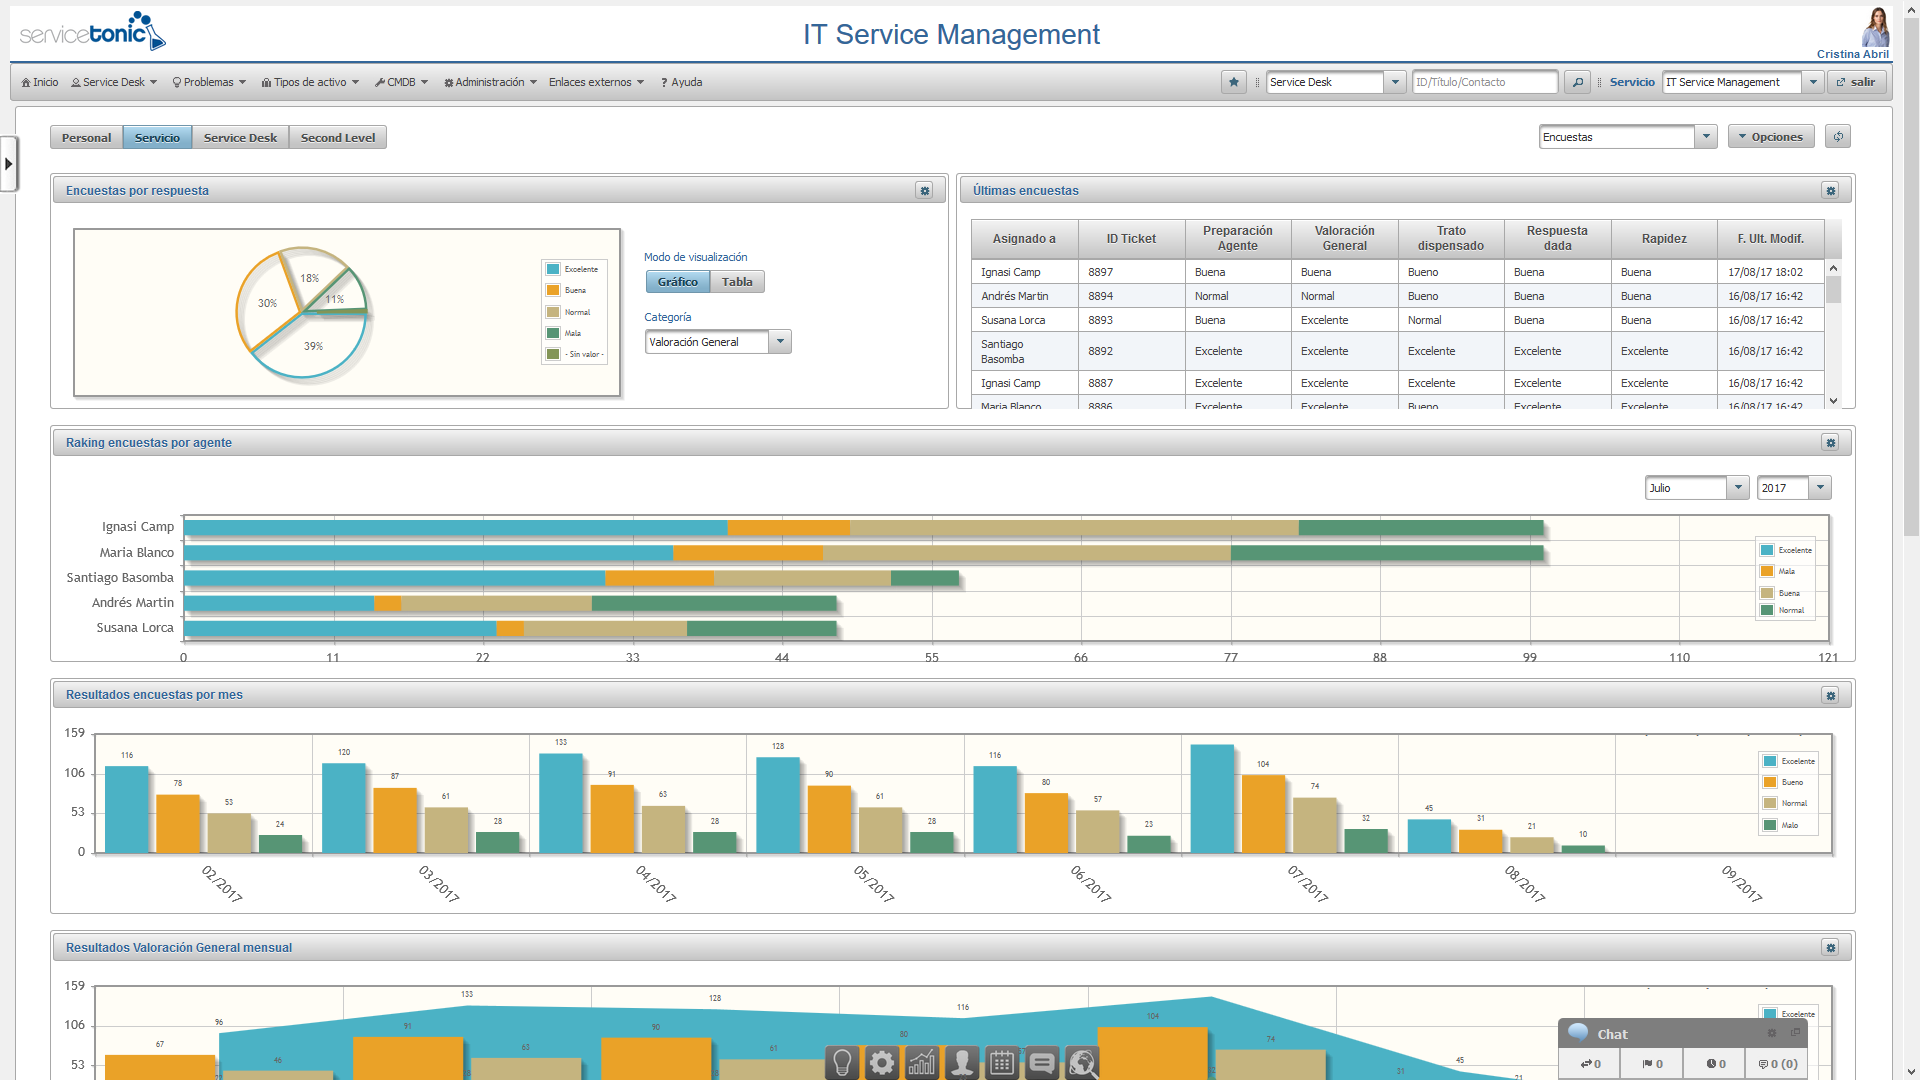This screenshot has width=1920, height=1080.
Task: Open settings gear of Encuestas por respuesta panel
Action: pyautogui.click(x=924, y=190)
